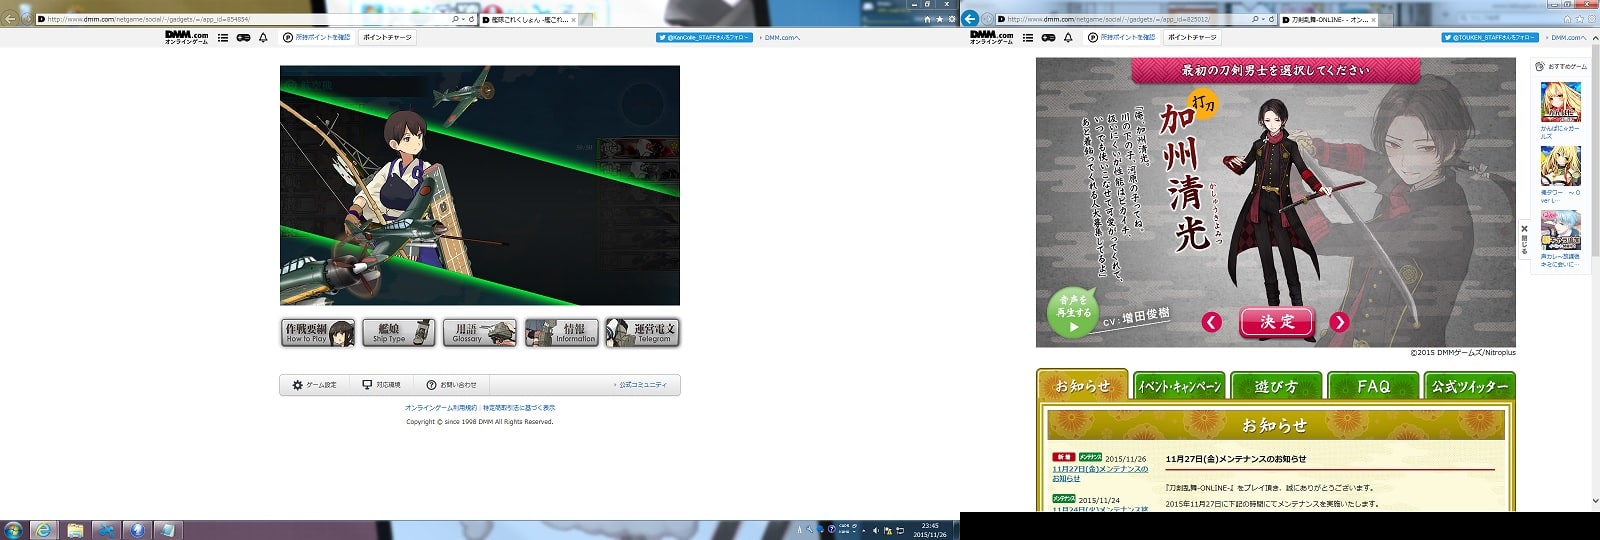Click the KanColle game canvas
The image size is (1600, 540).
point(480,185)
